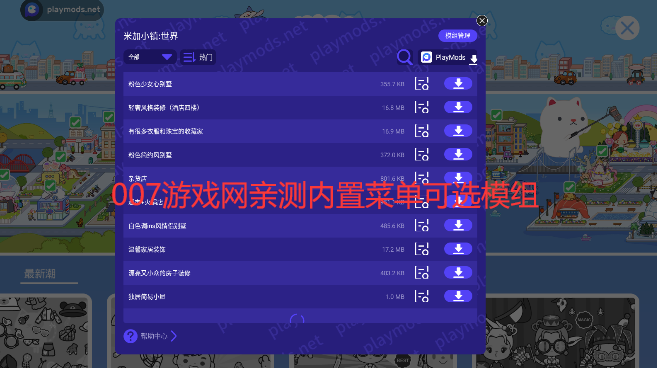Viewport: 657px width, 368px height.
Task: Toggle checkmark on mermaid rainbow island
Action: (x=602, y=151)
